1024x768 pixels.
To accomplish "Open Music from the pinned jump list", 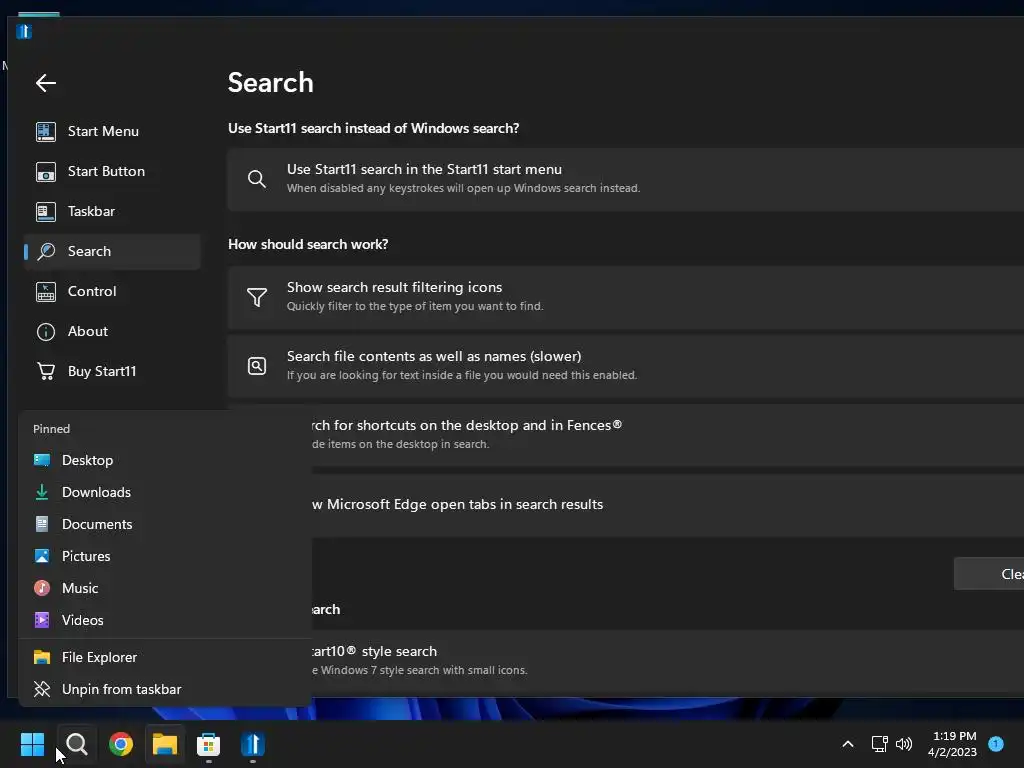I will click(x=165, y=588).
